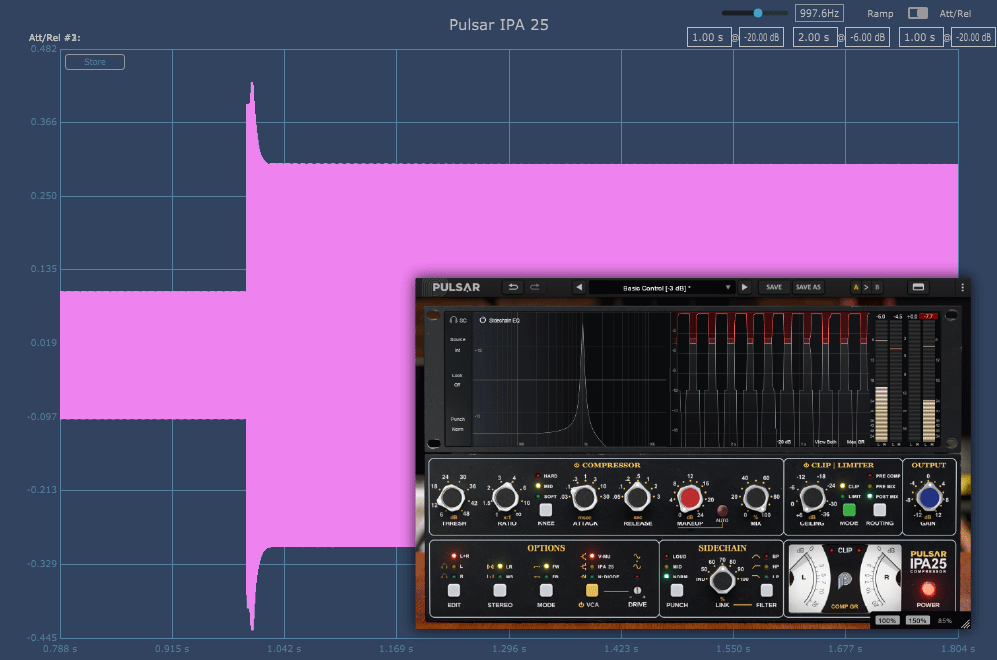Open the three-dot options menu in Pulsar

[x=962, y=287]
